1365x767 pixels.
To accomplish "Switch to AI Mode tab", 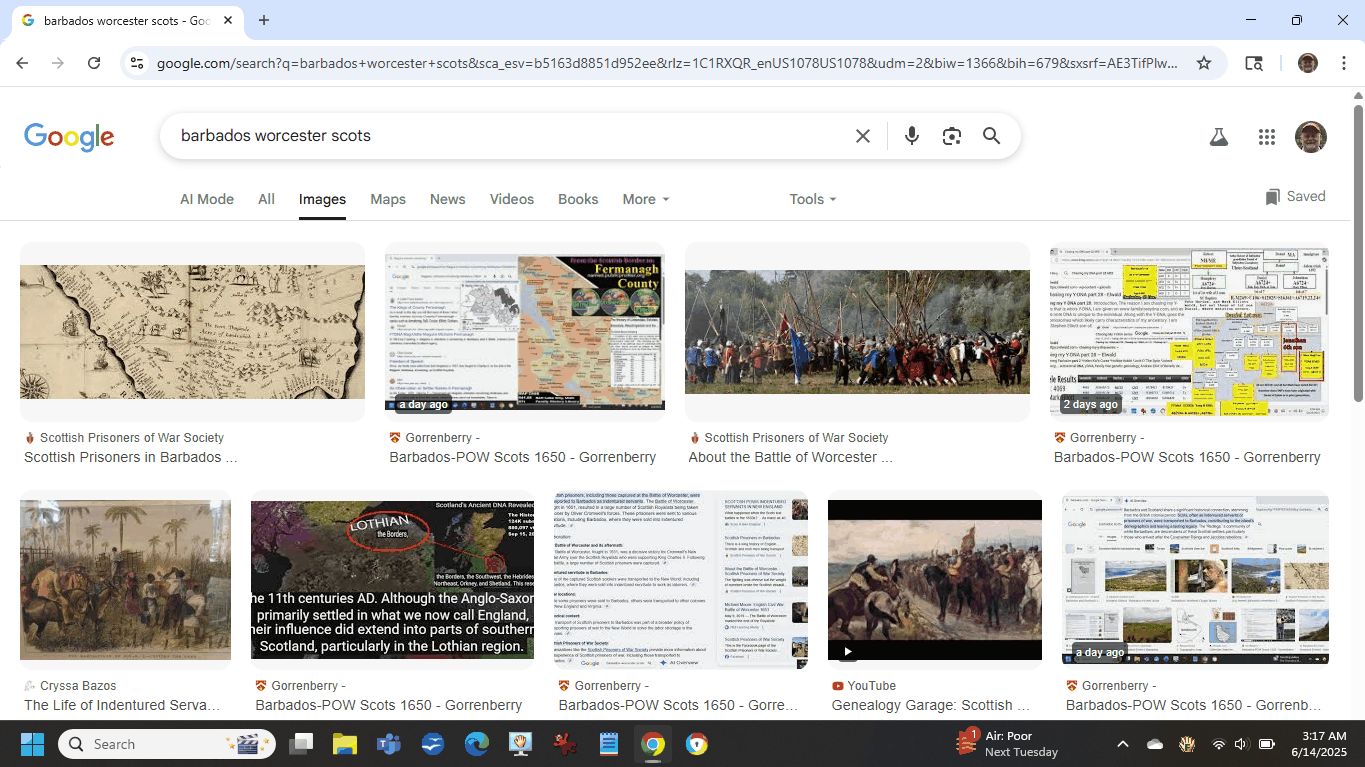I will tap(206, 199).
